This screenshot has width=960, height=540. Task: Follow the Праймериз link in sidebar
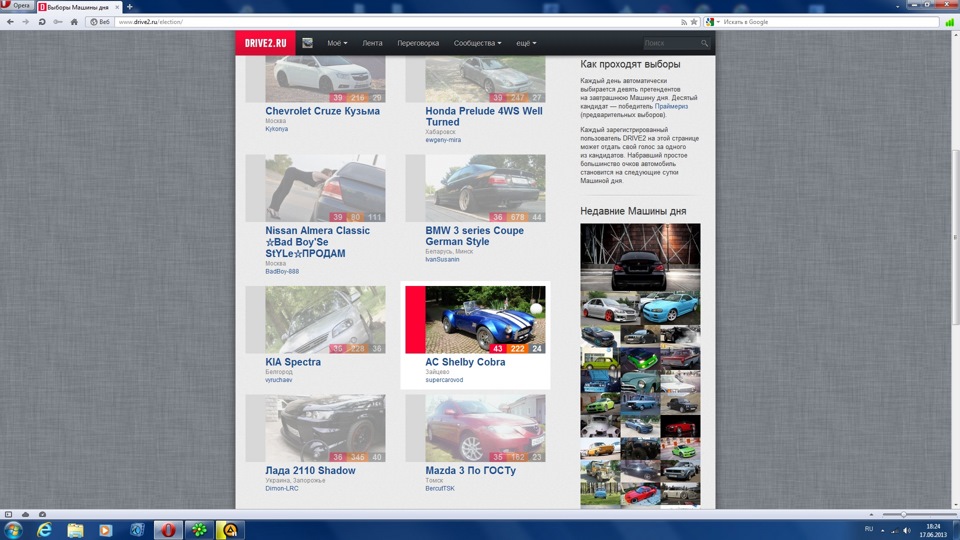671,106
